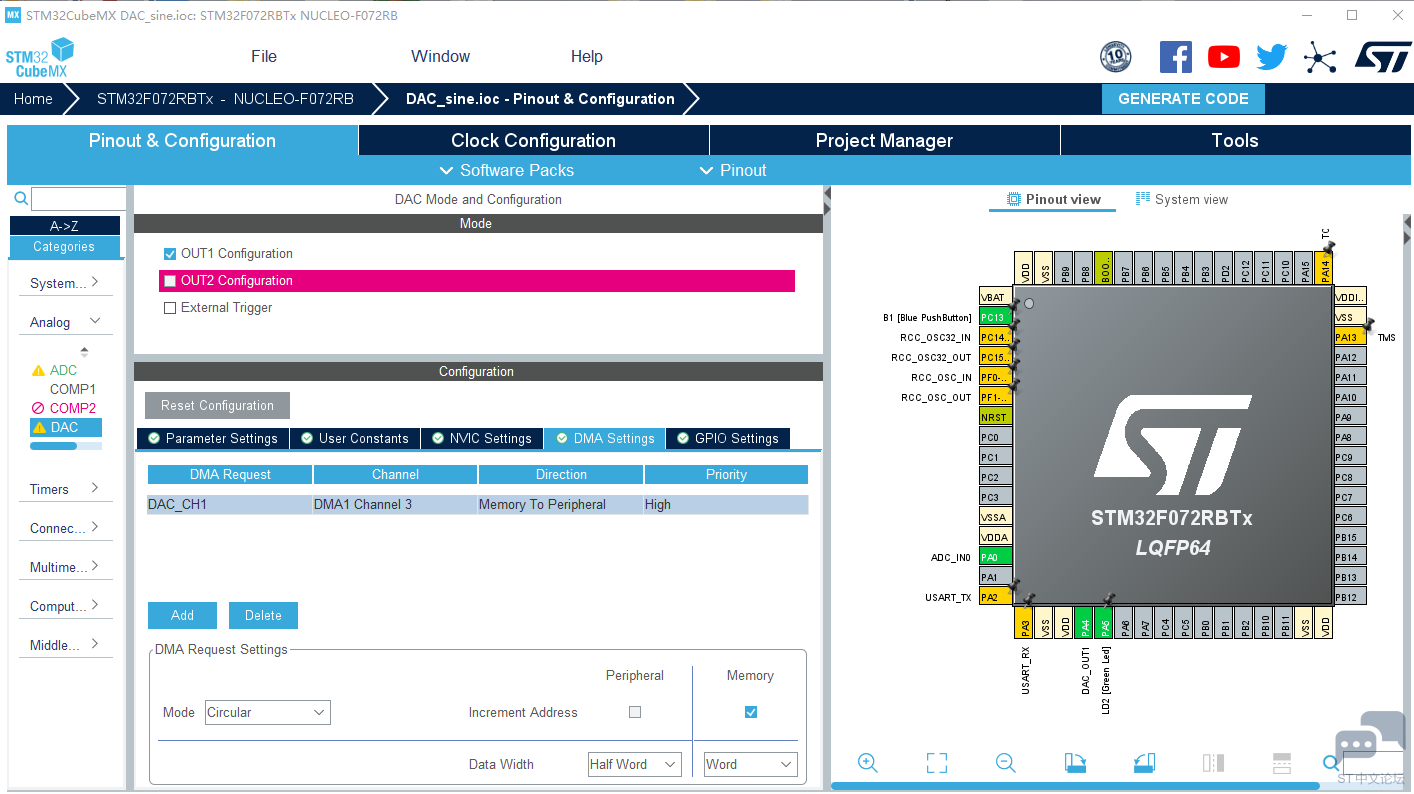Zoom in on the pinout view

pyautogui.click(x=868, y=763)
